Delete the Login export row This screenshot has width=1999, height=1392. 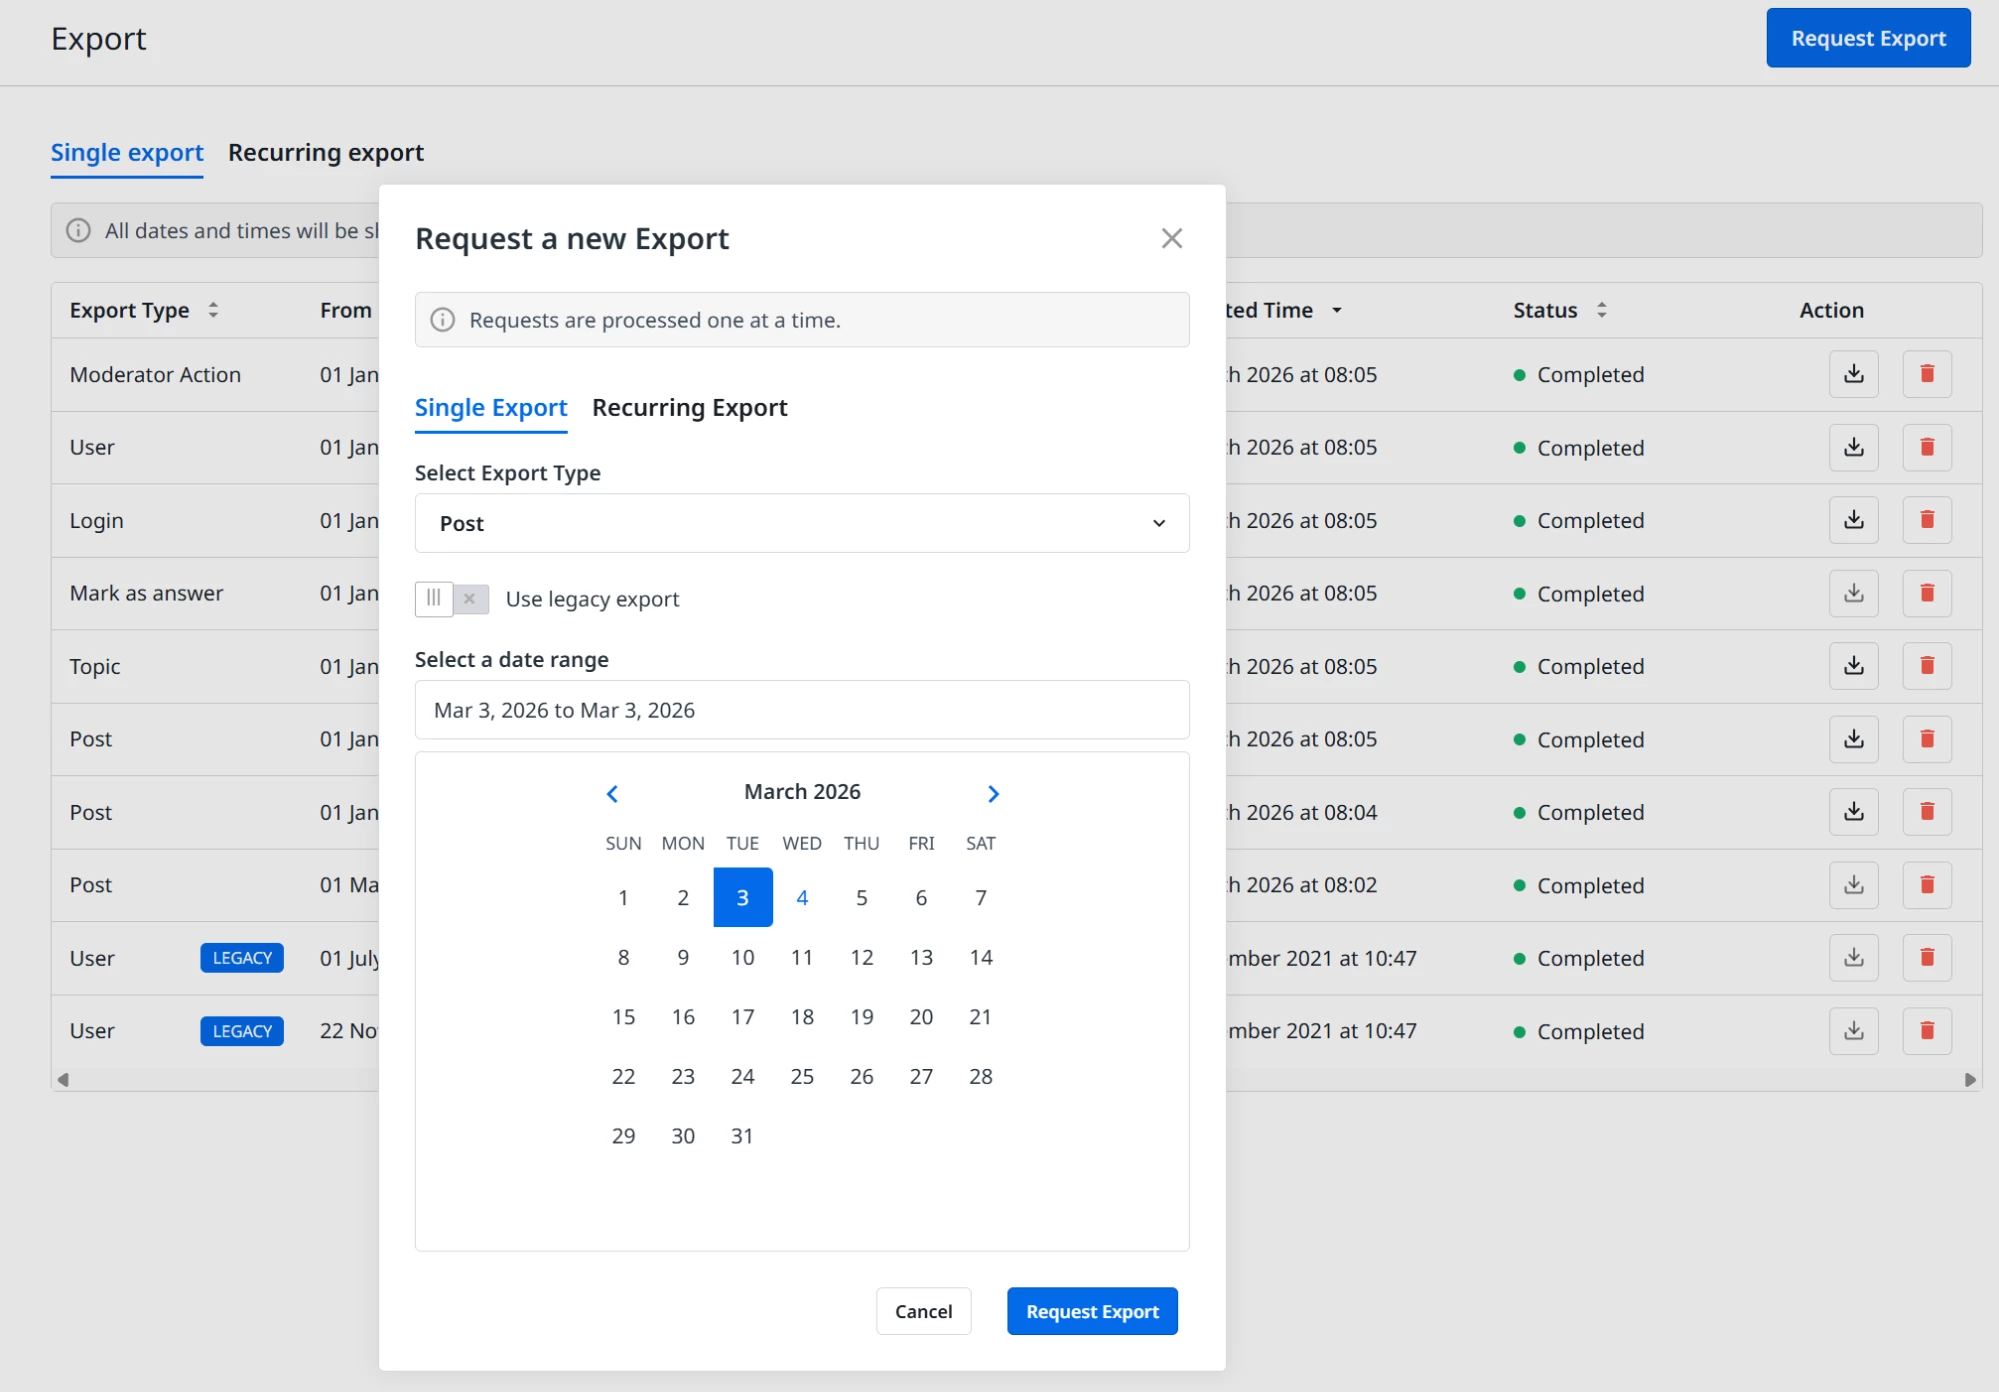[x=1926, y=520]
